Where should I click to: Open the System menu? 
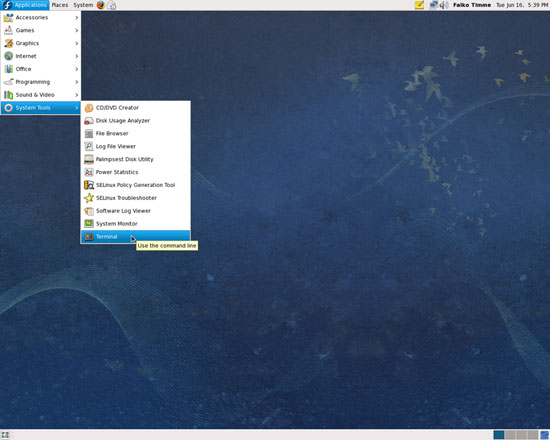pyautogui.click(x=83, y=5)
